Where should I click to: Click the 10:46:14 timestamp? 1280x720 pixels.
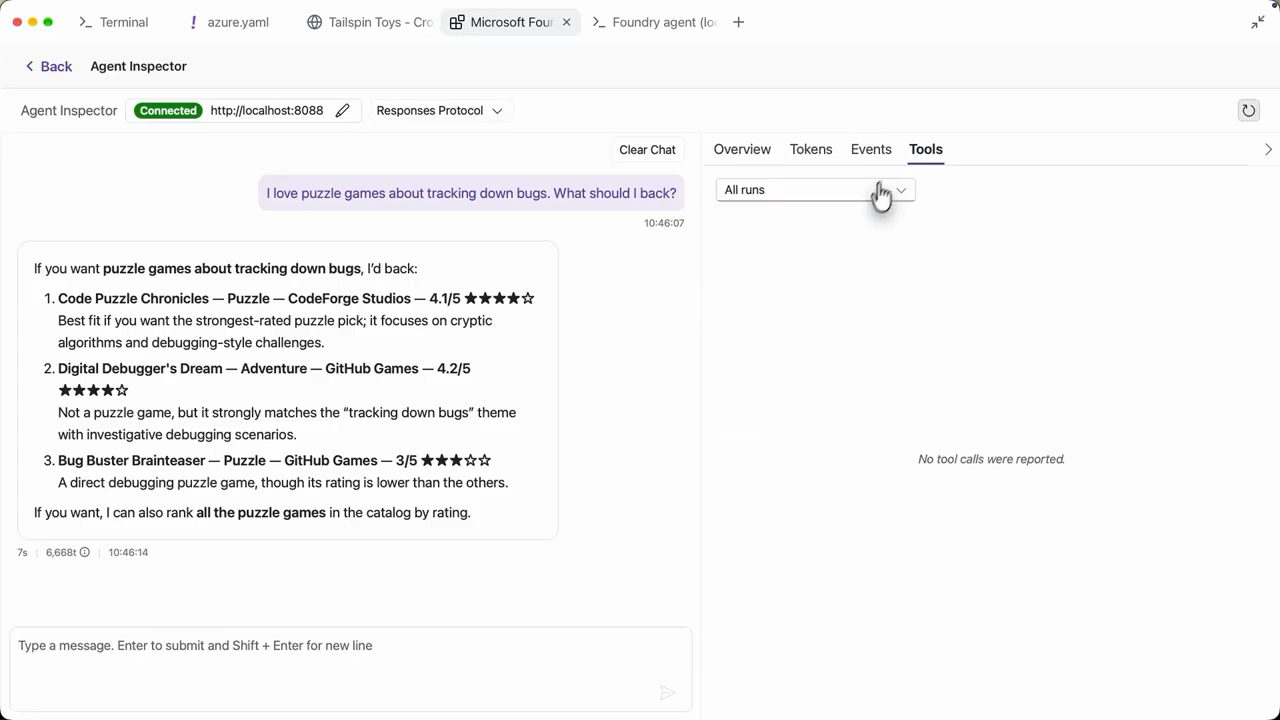click(x=128, y=552)
